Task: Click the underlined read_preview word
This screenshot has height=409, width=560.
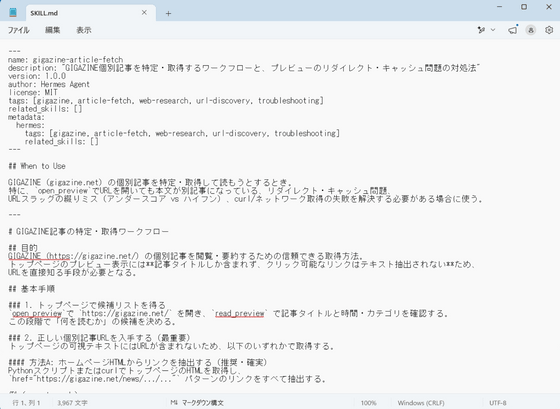Action: [x=240, y=314]
